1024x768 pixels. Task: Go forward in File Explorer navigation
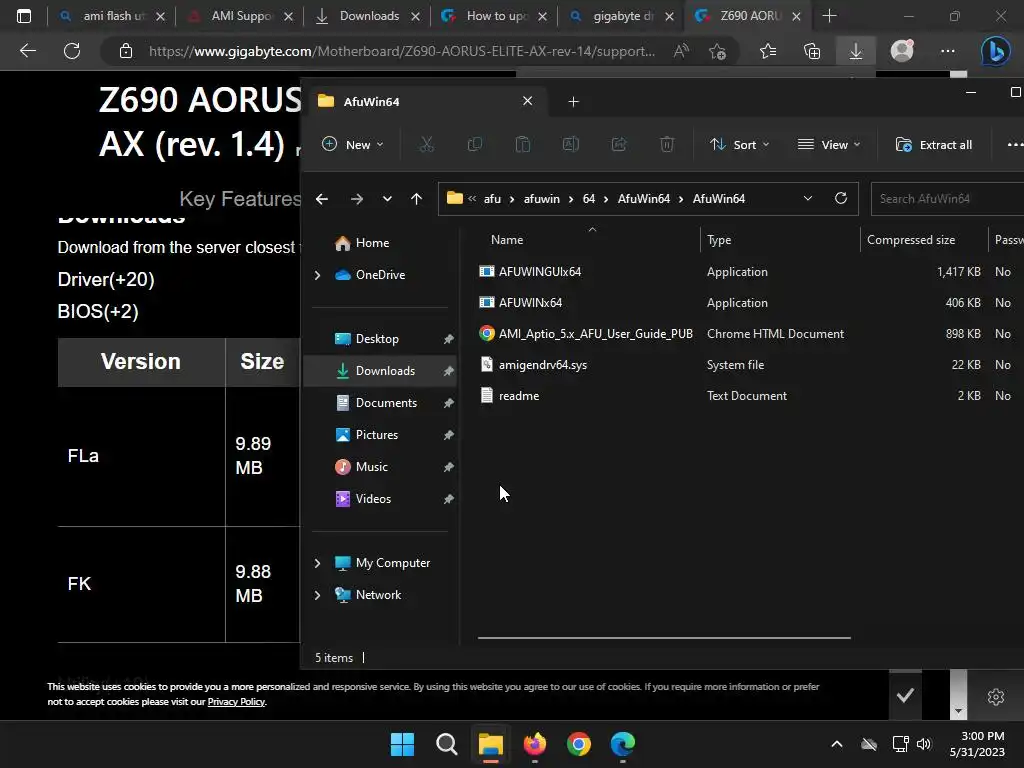click(x=357, y=199)
